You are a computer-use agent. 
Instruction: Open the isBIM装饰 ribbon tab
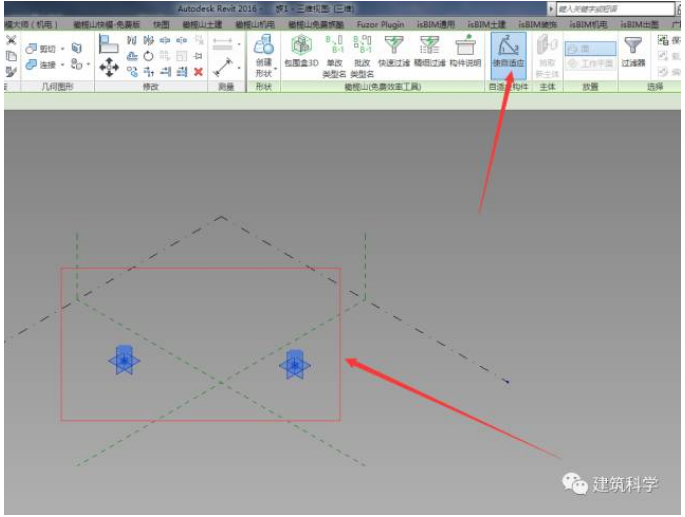(538, 24)
